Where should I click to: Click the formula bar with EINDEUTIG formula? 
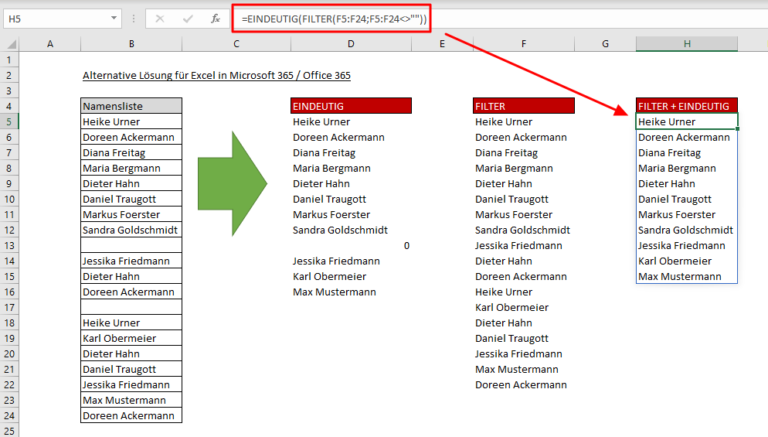(500, 19)
